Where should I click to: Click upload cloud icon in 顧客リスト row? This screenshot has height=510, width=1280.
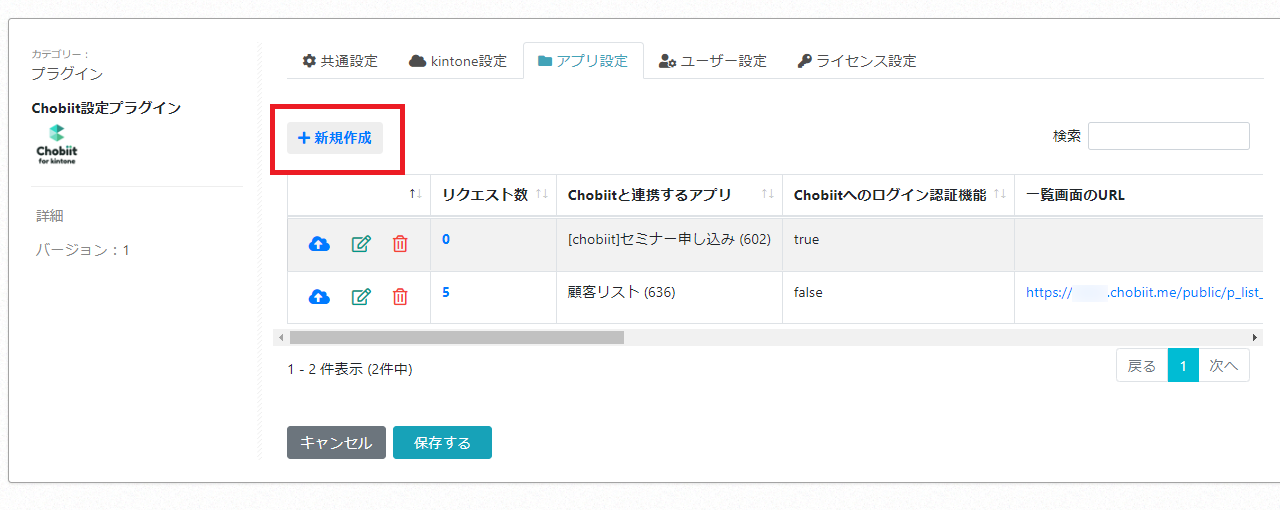coord(319,296)
